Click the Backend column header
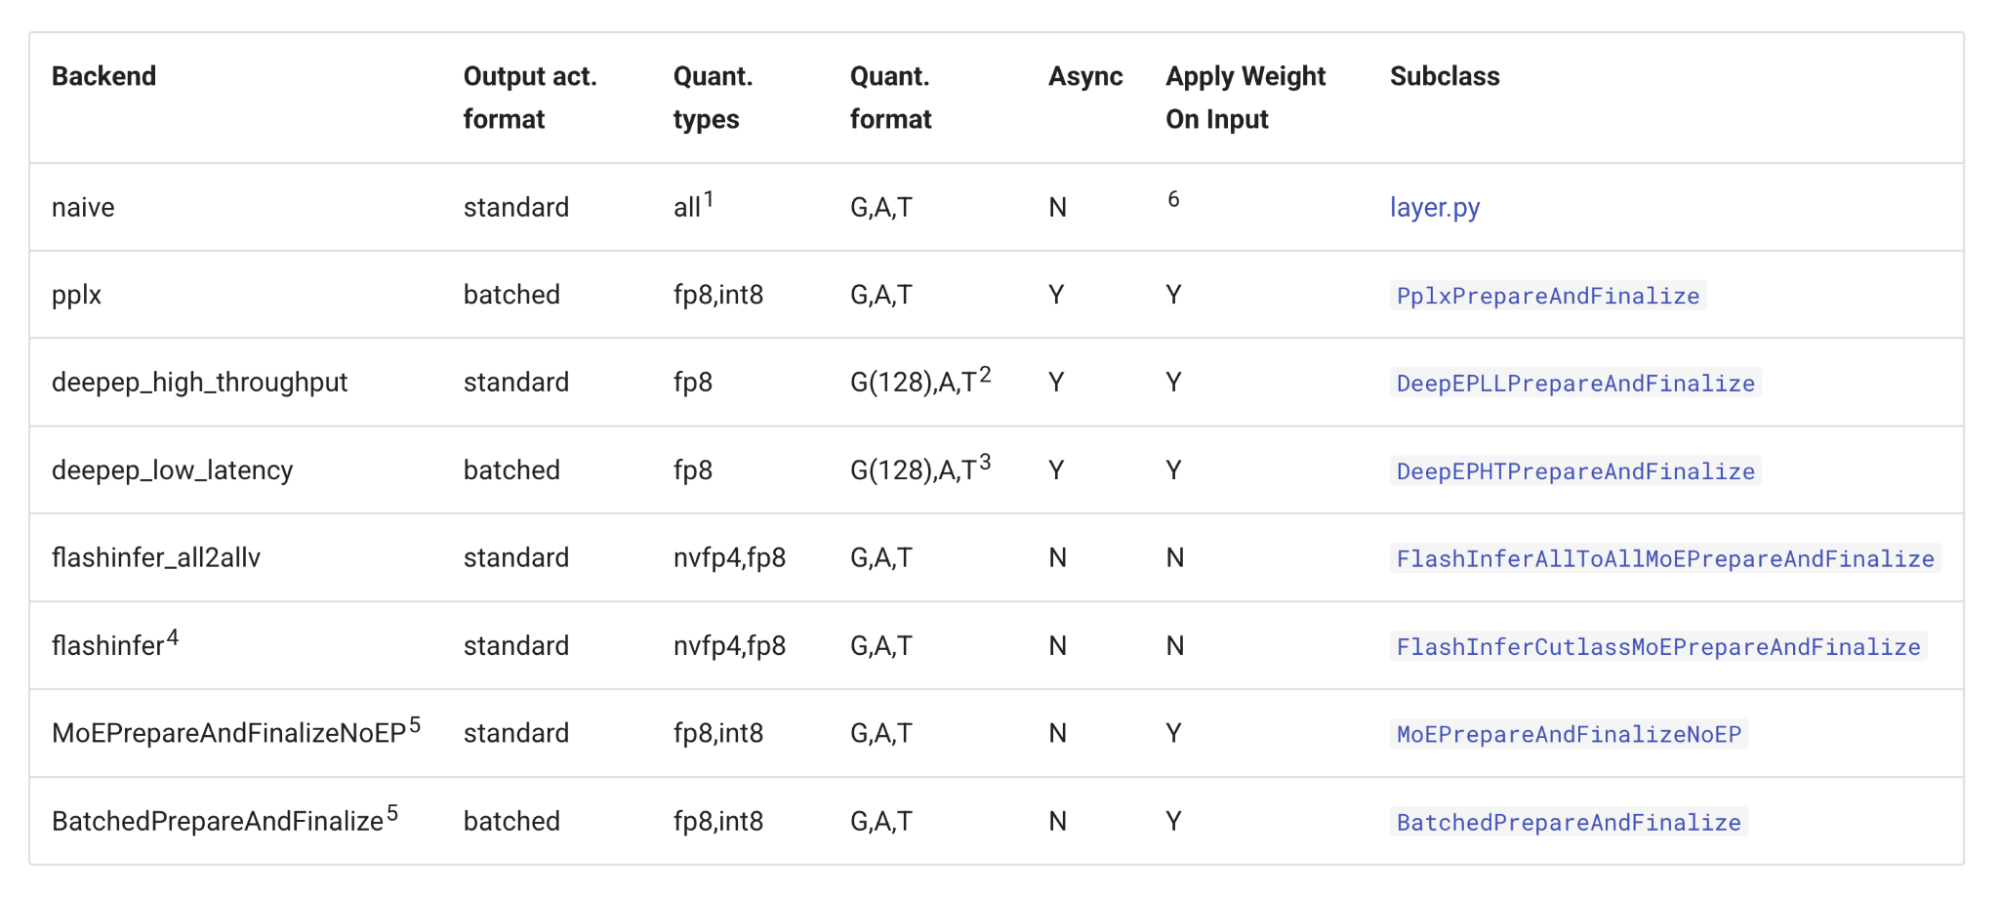Image resolution: width=1999 pixels, height=905 pixels. [104, 76]
